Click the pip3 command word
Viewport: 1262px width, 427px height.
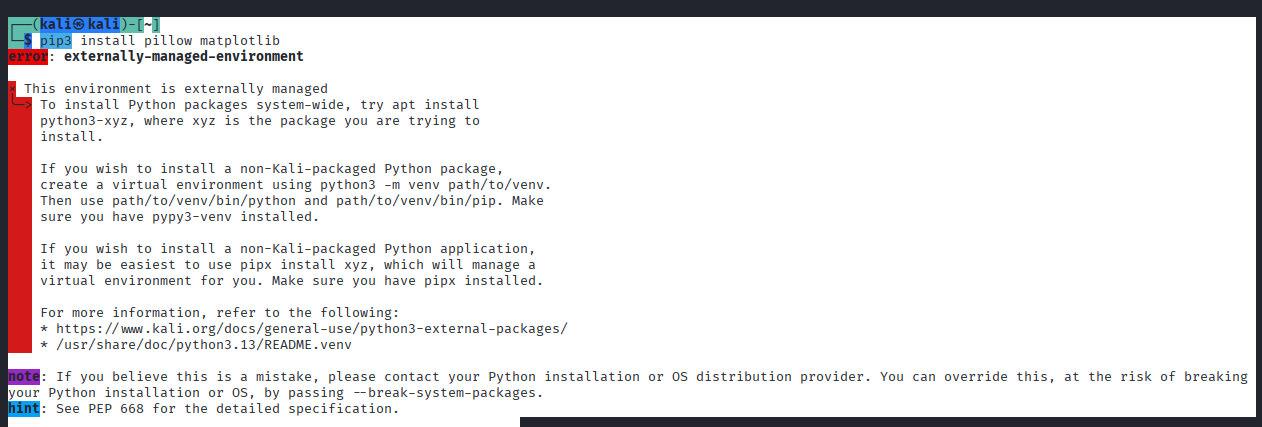coord(56,40)
